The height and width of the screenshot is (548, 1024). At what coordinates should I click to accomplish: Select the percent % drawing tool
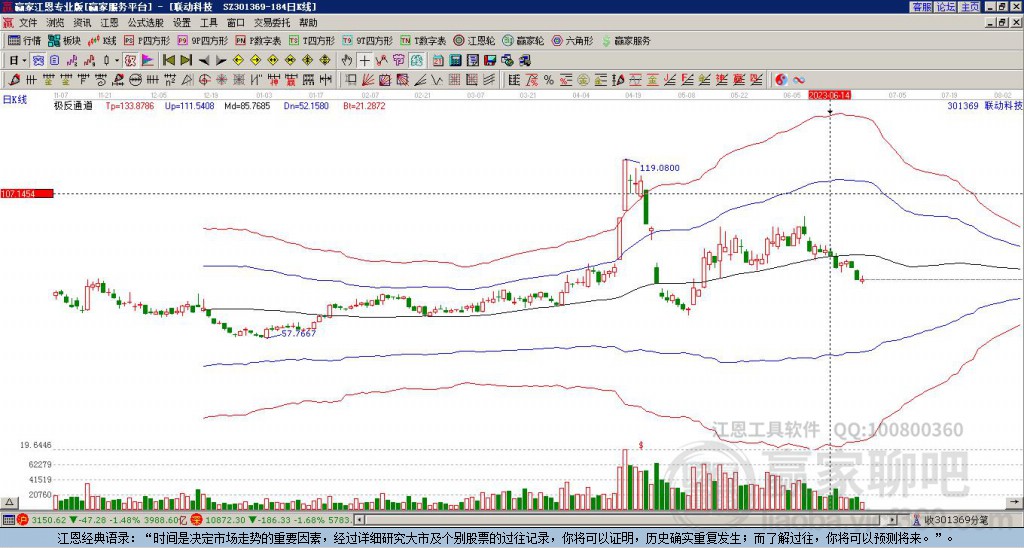pyautogui.click(x=549, y=80)
